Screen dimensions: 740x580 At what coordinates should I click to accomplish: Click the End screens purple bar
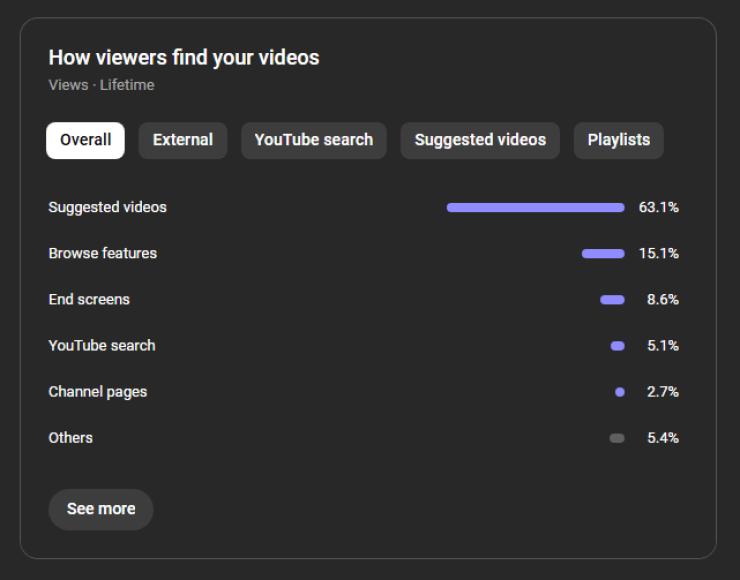pos(612,300)
